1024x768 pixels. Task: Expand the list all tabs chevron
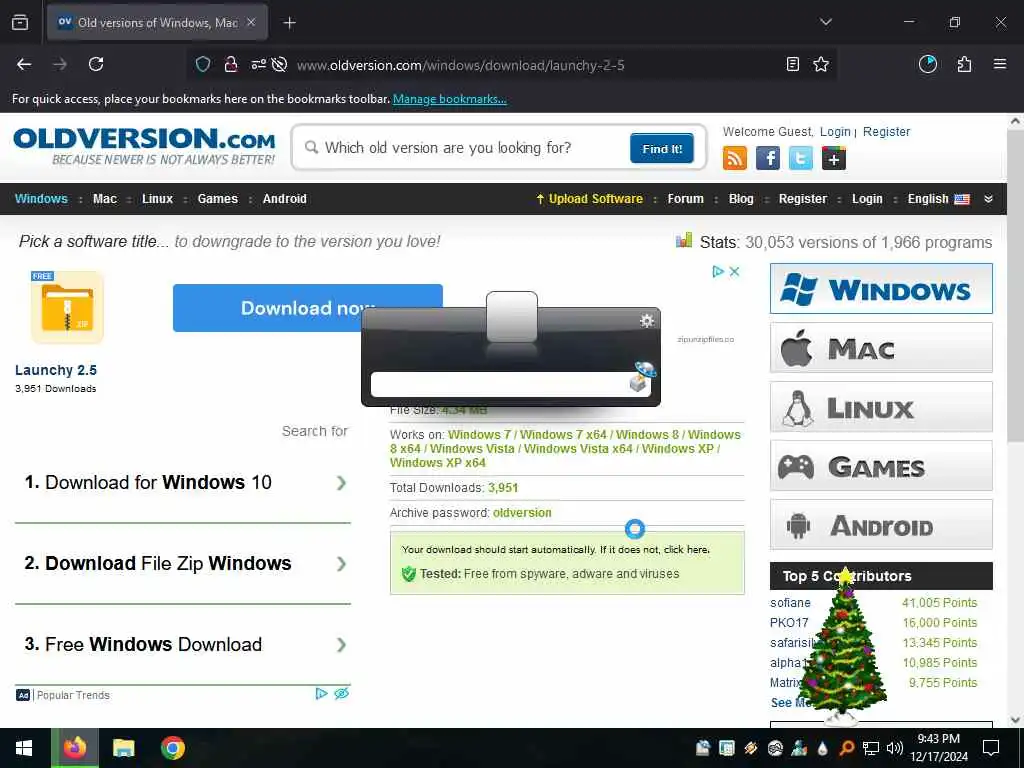[x=825, y=22]
